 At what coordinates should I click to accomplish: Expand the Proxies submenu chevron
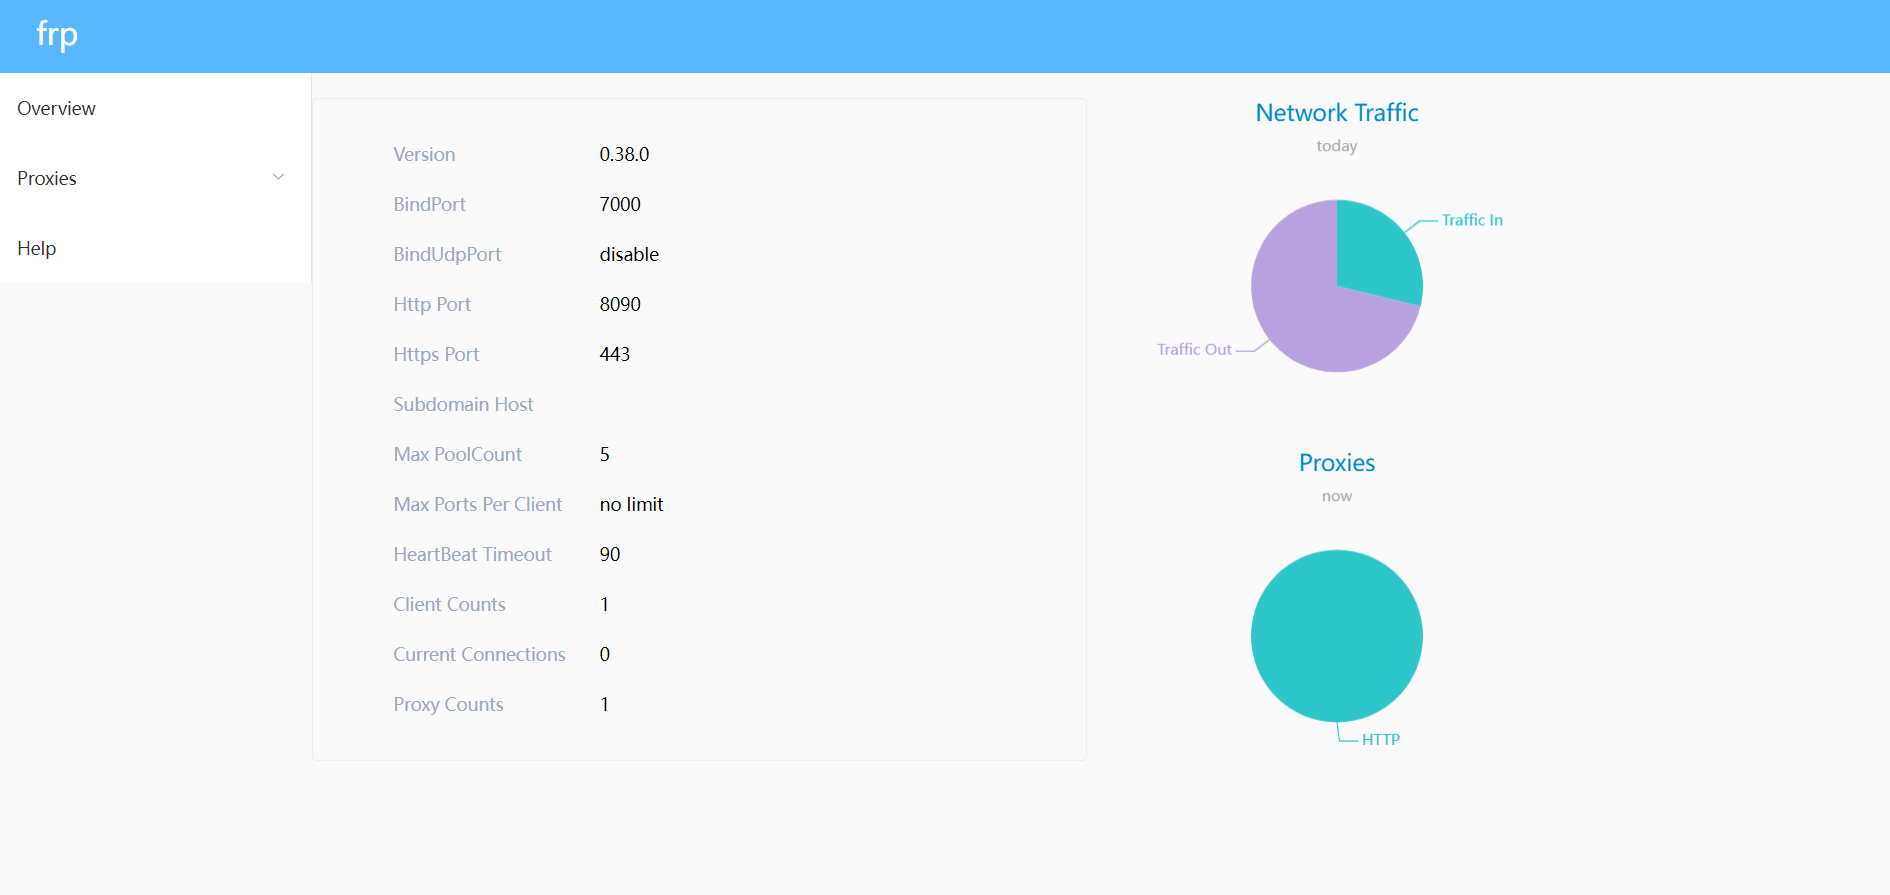click(x=279, y=177)
